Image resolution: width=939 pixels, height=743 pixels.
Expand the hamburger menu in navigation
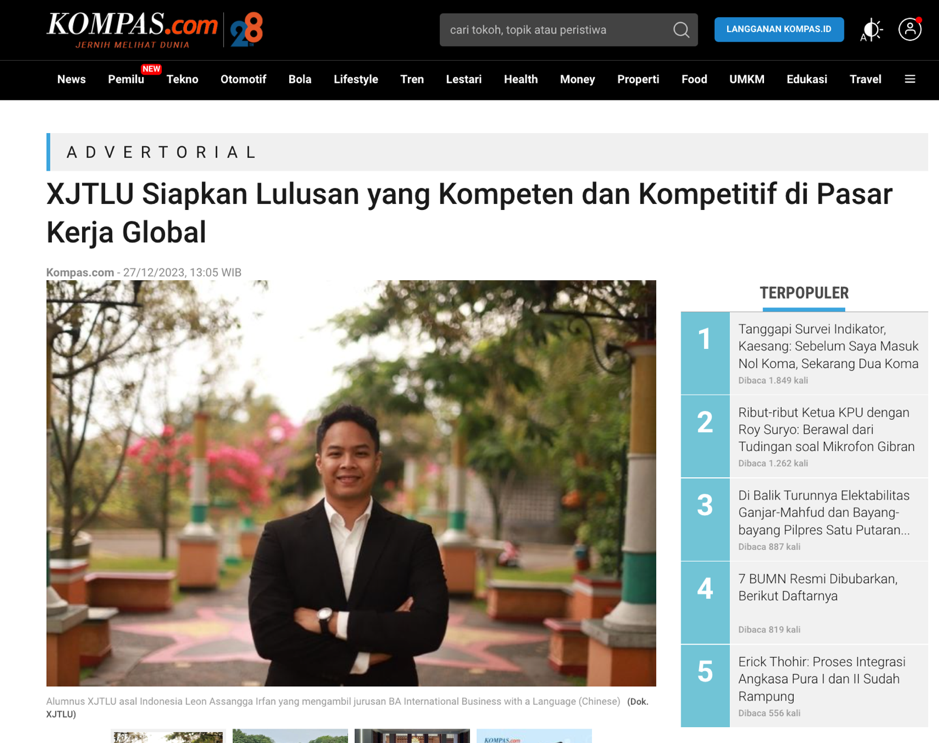pos(910,79)
